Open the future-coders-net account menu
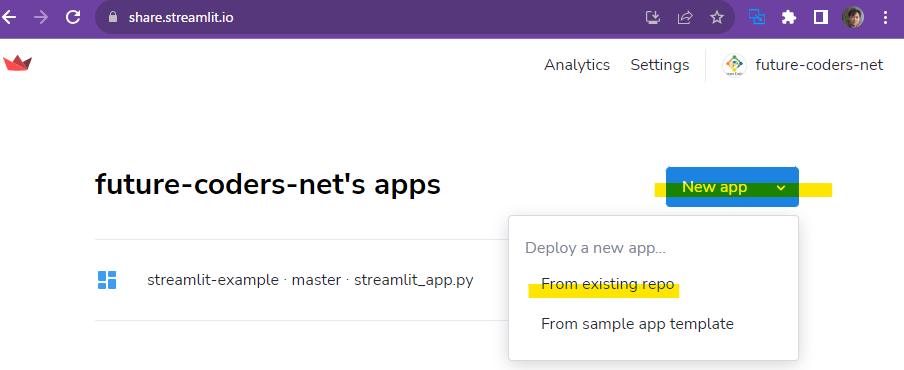The width and height of the screenshot is (904, 370). click(819, 65)
